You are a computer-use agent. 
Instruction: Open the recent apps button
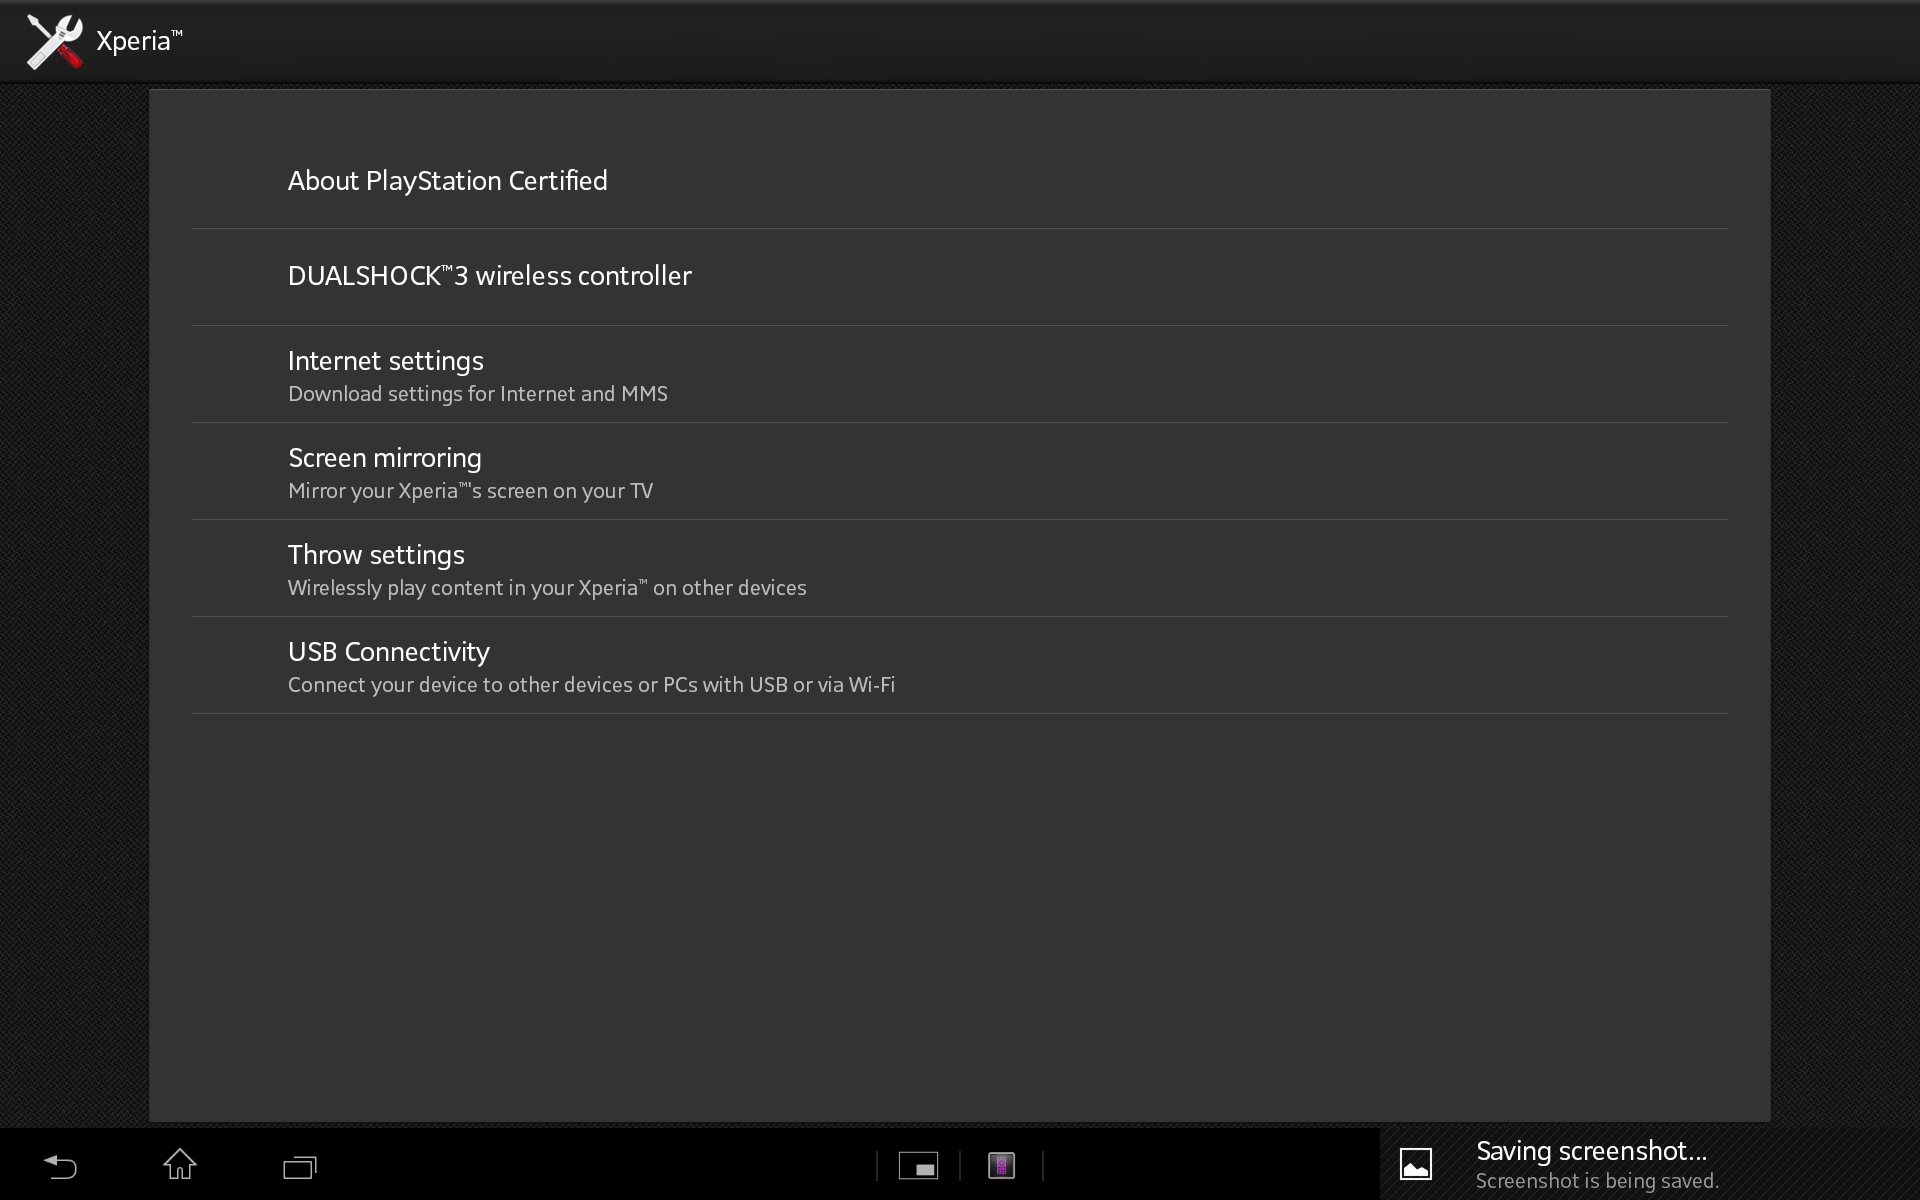point(300,1167)
